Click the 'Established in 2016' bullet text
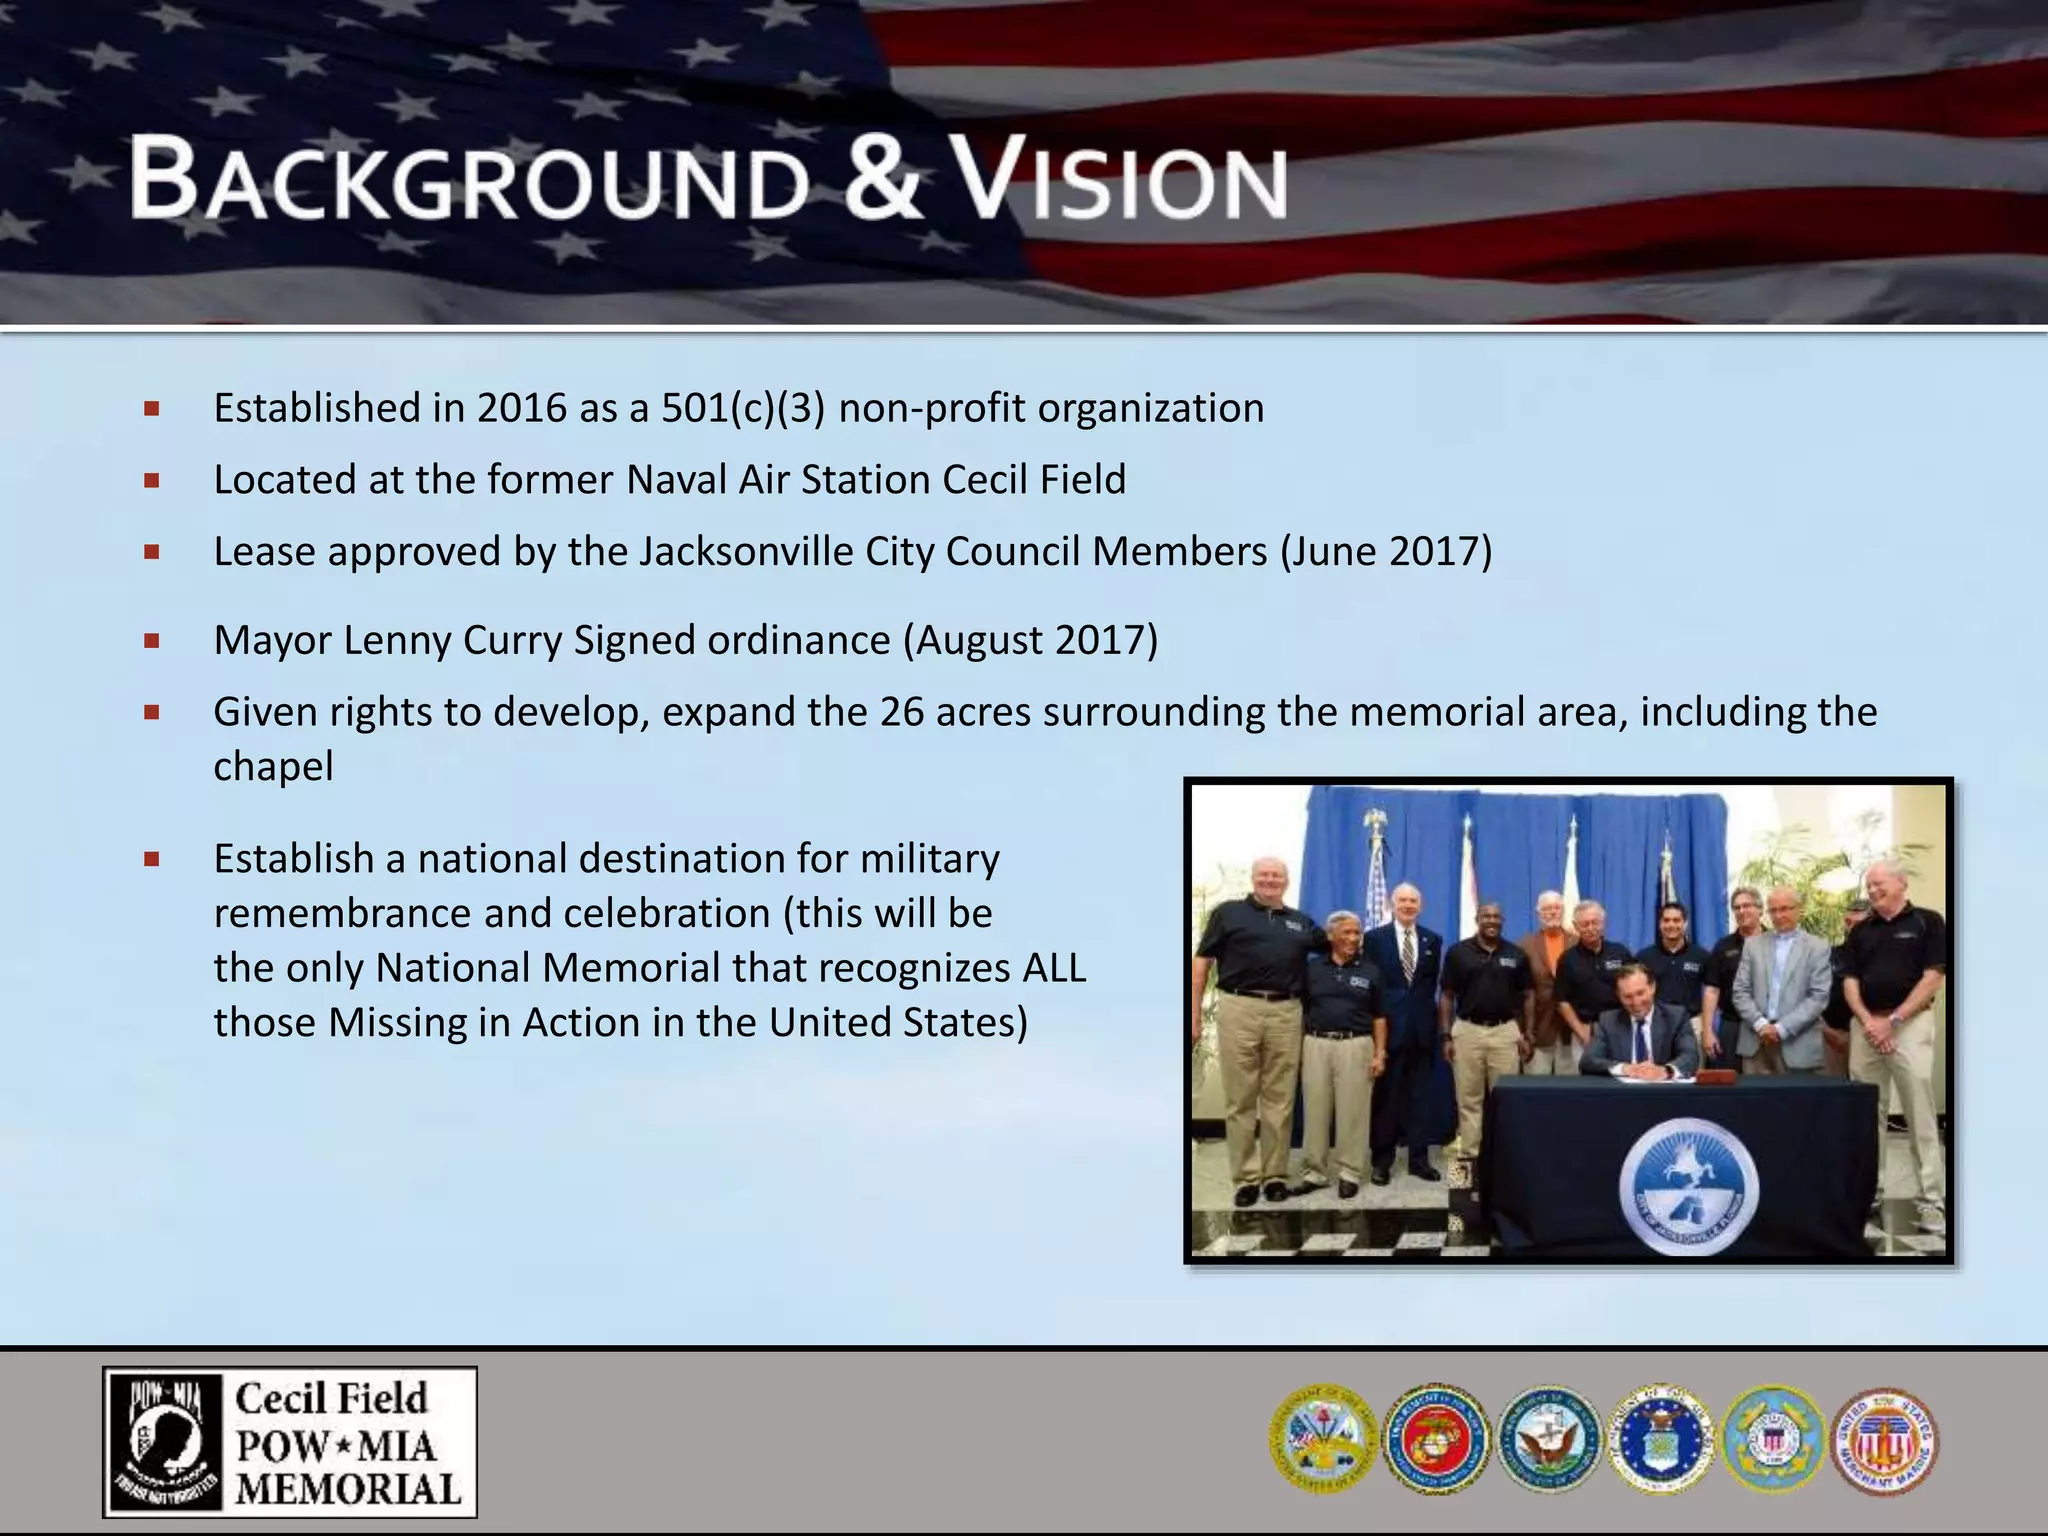2048x1536 pixels. click(739, 408)
